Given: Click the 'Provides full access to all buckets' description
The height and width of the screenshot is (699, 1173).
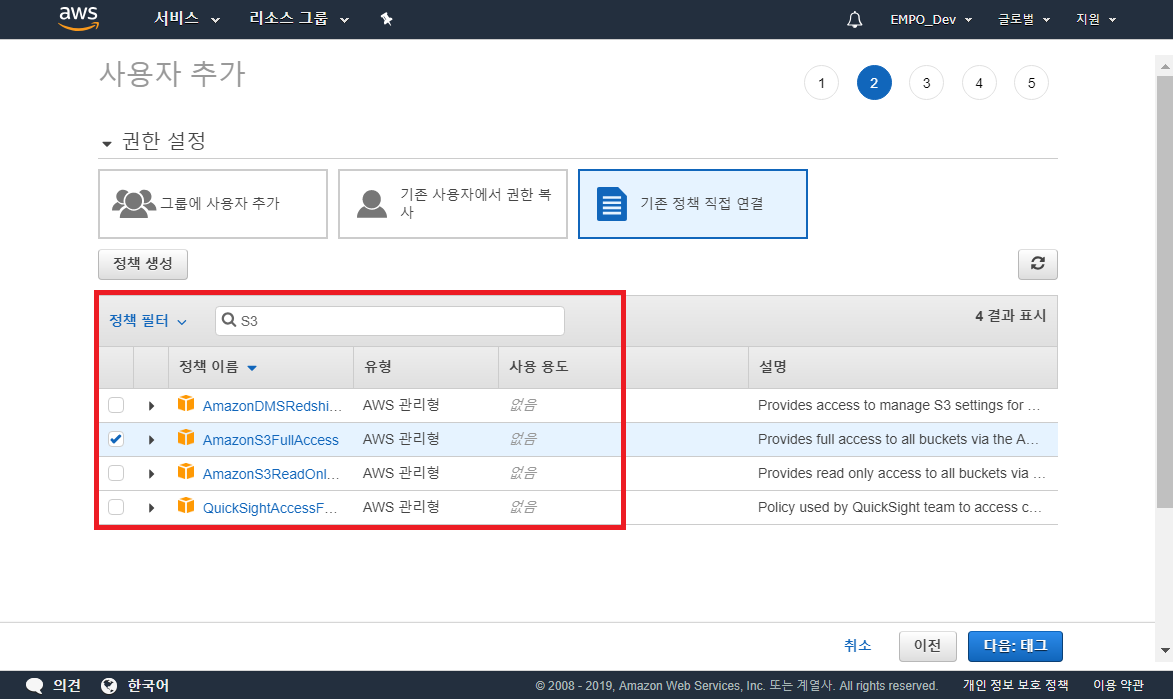Looking at the screenshot, I should 898,439.
